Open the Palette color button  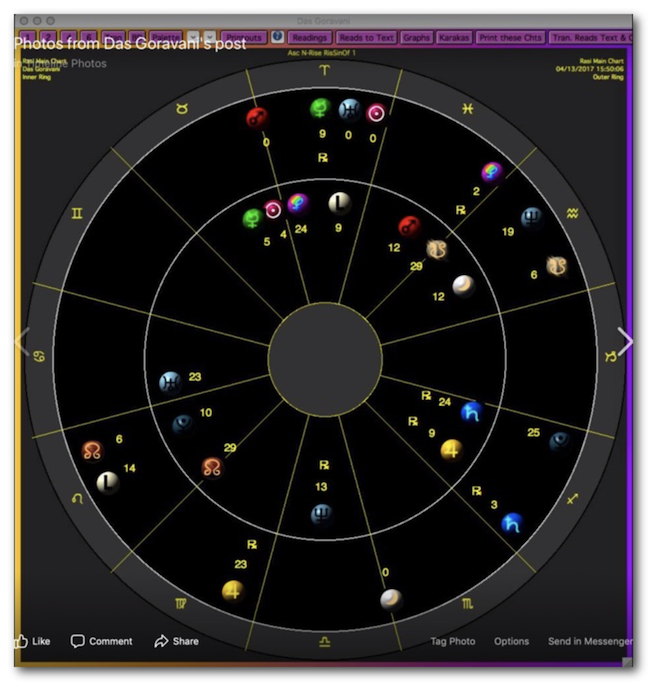click(165, 37)
